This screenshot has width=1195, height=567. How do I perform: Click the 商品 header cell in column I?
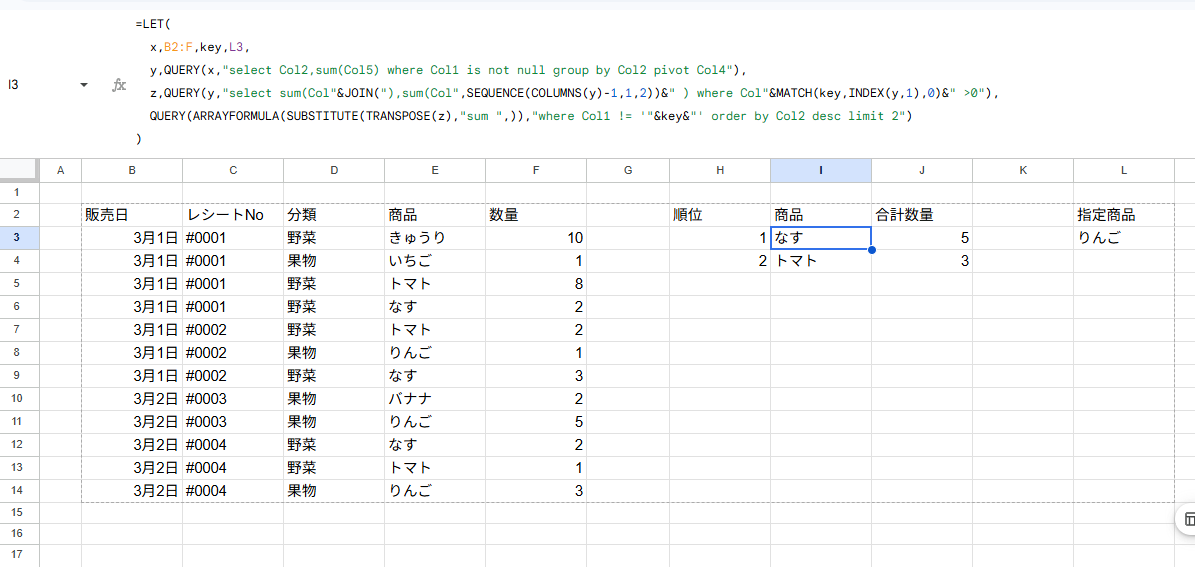821,215
